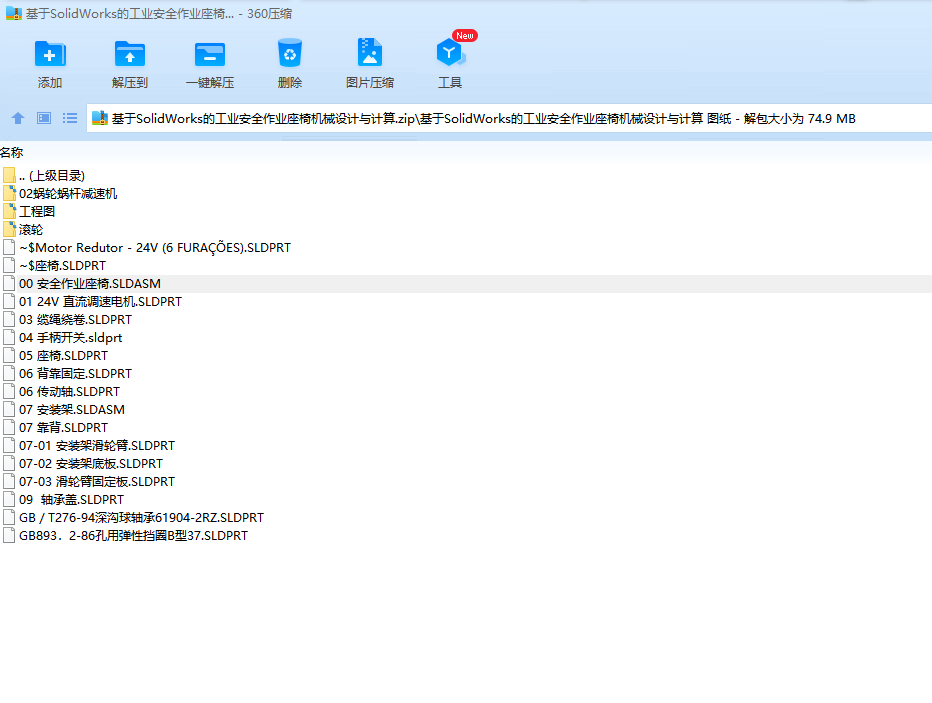Click the 360压缩 app icon in title bar
The width and height of the screenshot is (932, 703).
click(14, 13)
